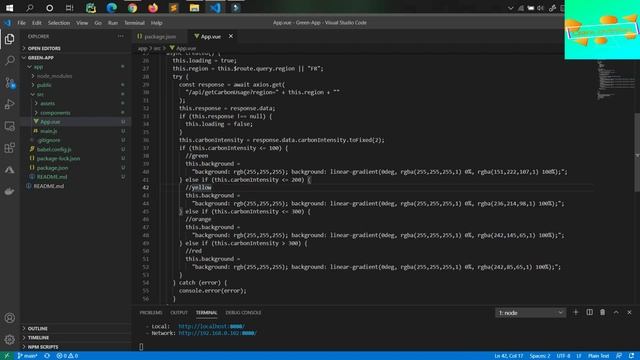Screen dimensions: 640x360
Task: Create a new terminal with plus icon
Action: [x=576, y=312]
